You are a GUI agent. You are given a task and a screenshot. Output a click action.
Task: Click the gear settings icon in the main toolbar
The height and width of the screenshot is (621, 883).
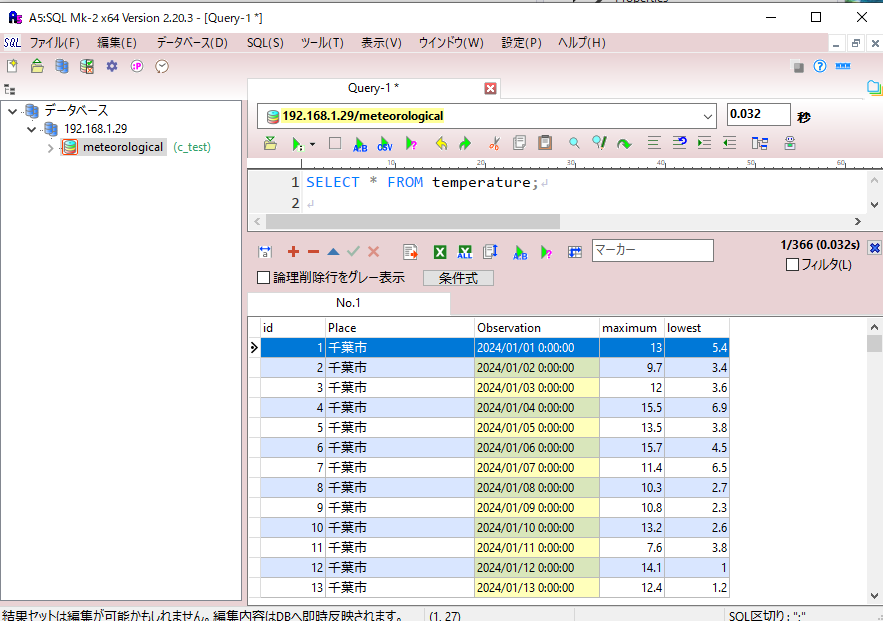(x=112, y=66)
